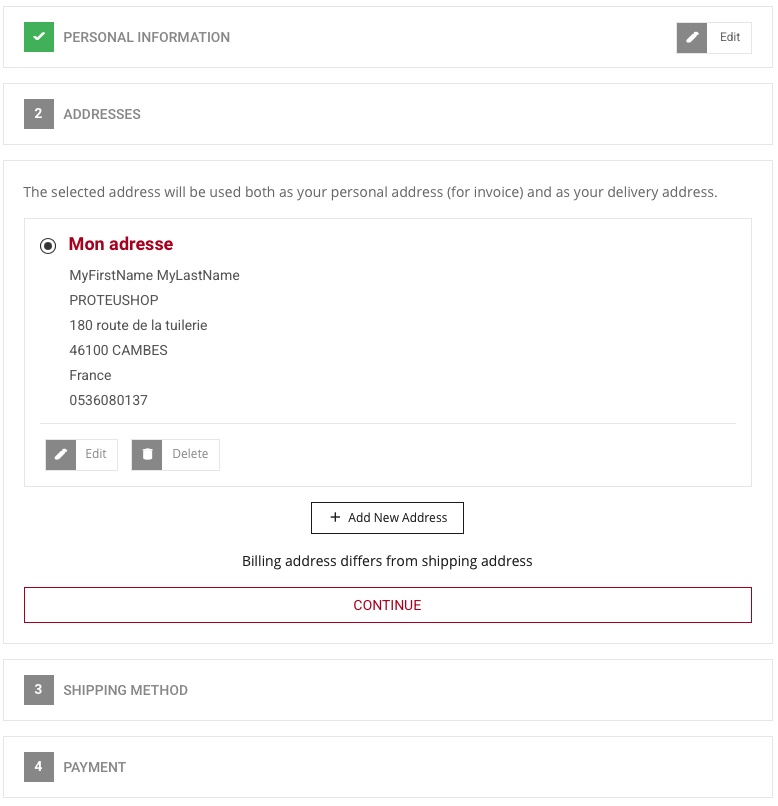Click the Continue button
Viewport: 778px width, 806px height.
tap(388, 605)
